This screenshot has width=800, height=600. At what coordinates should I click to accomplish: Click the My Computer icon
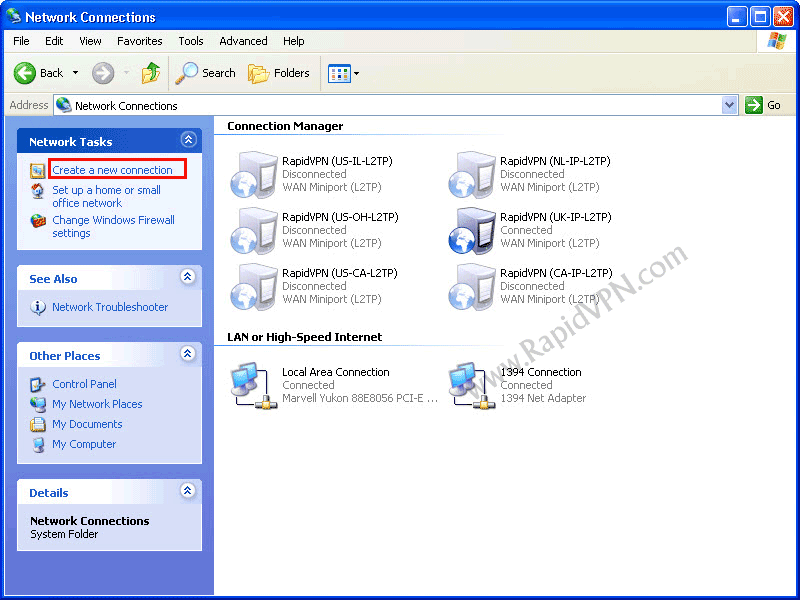[38, 445]
